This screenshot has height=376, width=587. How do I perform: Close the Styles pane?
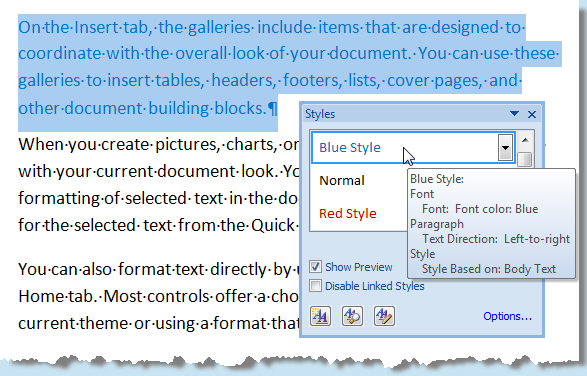[532, 114]
